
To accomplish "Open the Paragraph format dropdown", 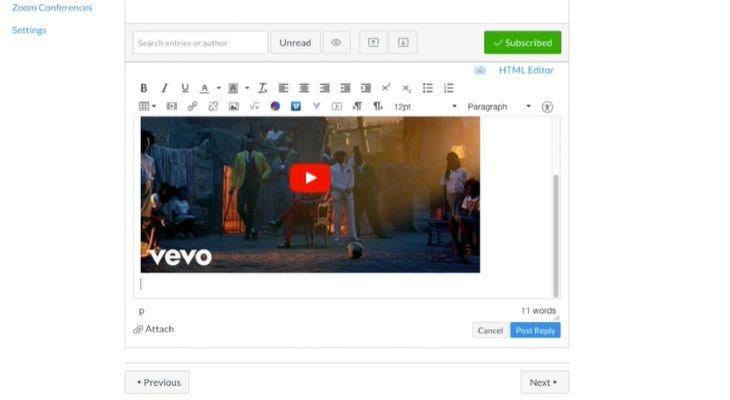I will pos(499,107).
